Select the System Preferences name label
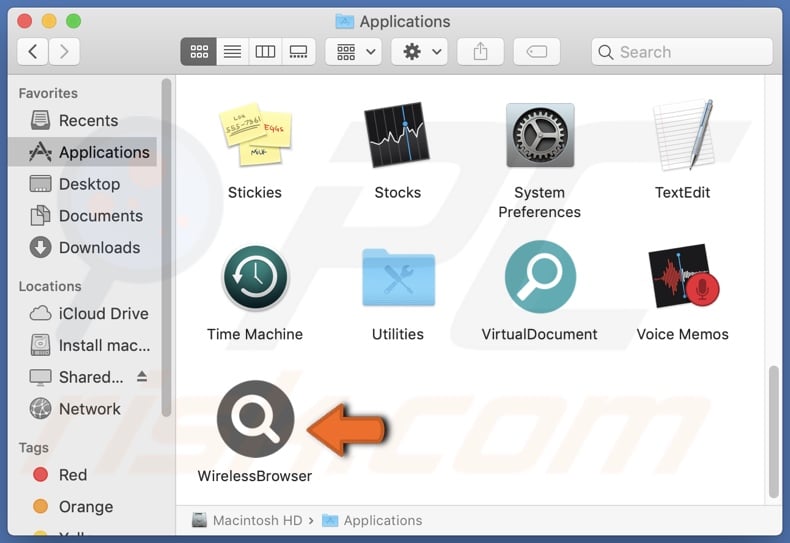Screen dimensions: 790x543 click(x=540, y=202)
